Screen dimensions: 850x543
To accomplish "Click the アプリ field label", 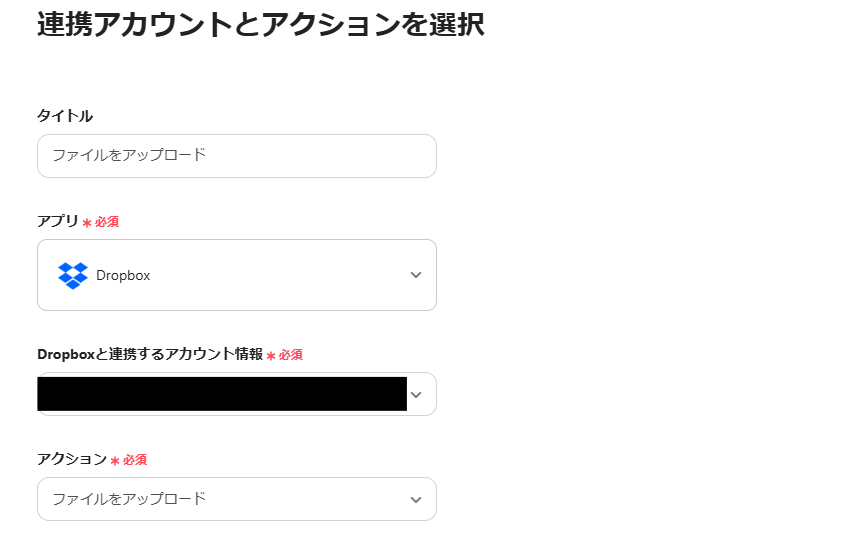I will click(x=57, y=221).
